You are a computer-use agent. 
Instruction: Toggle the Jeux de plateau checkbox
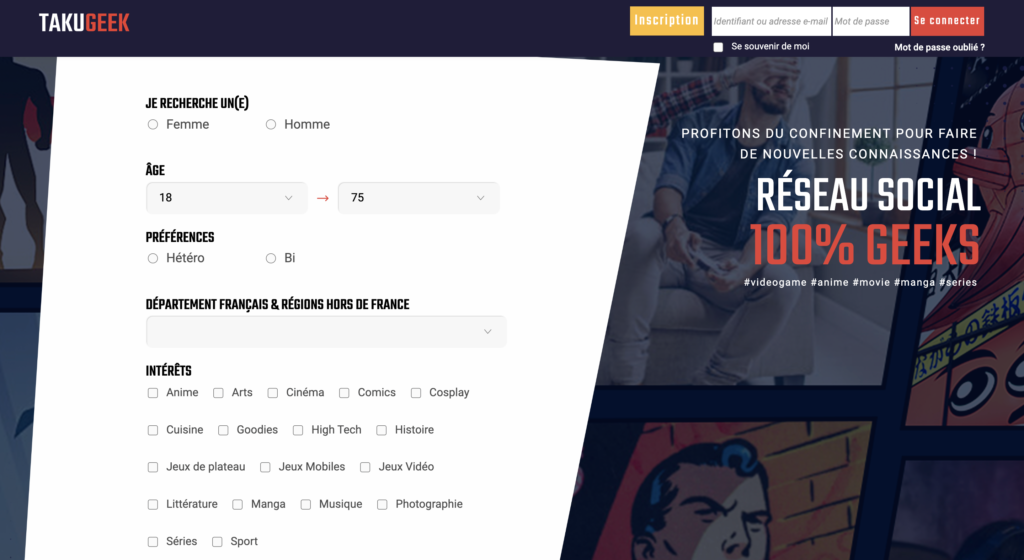click(153, 467)
